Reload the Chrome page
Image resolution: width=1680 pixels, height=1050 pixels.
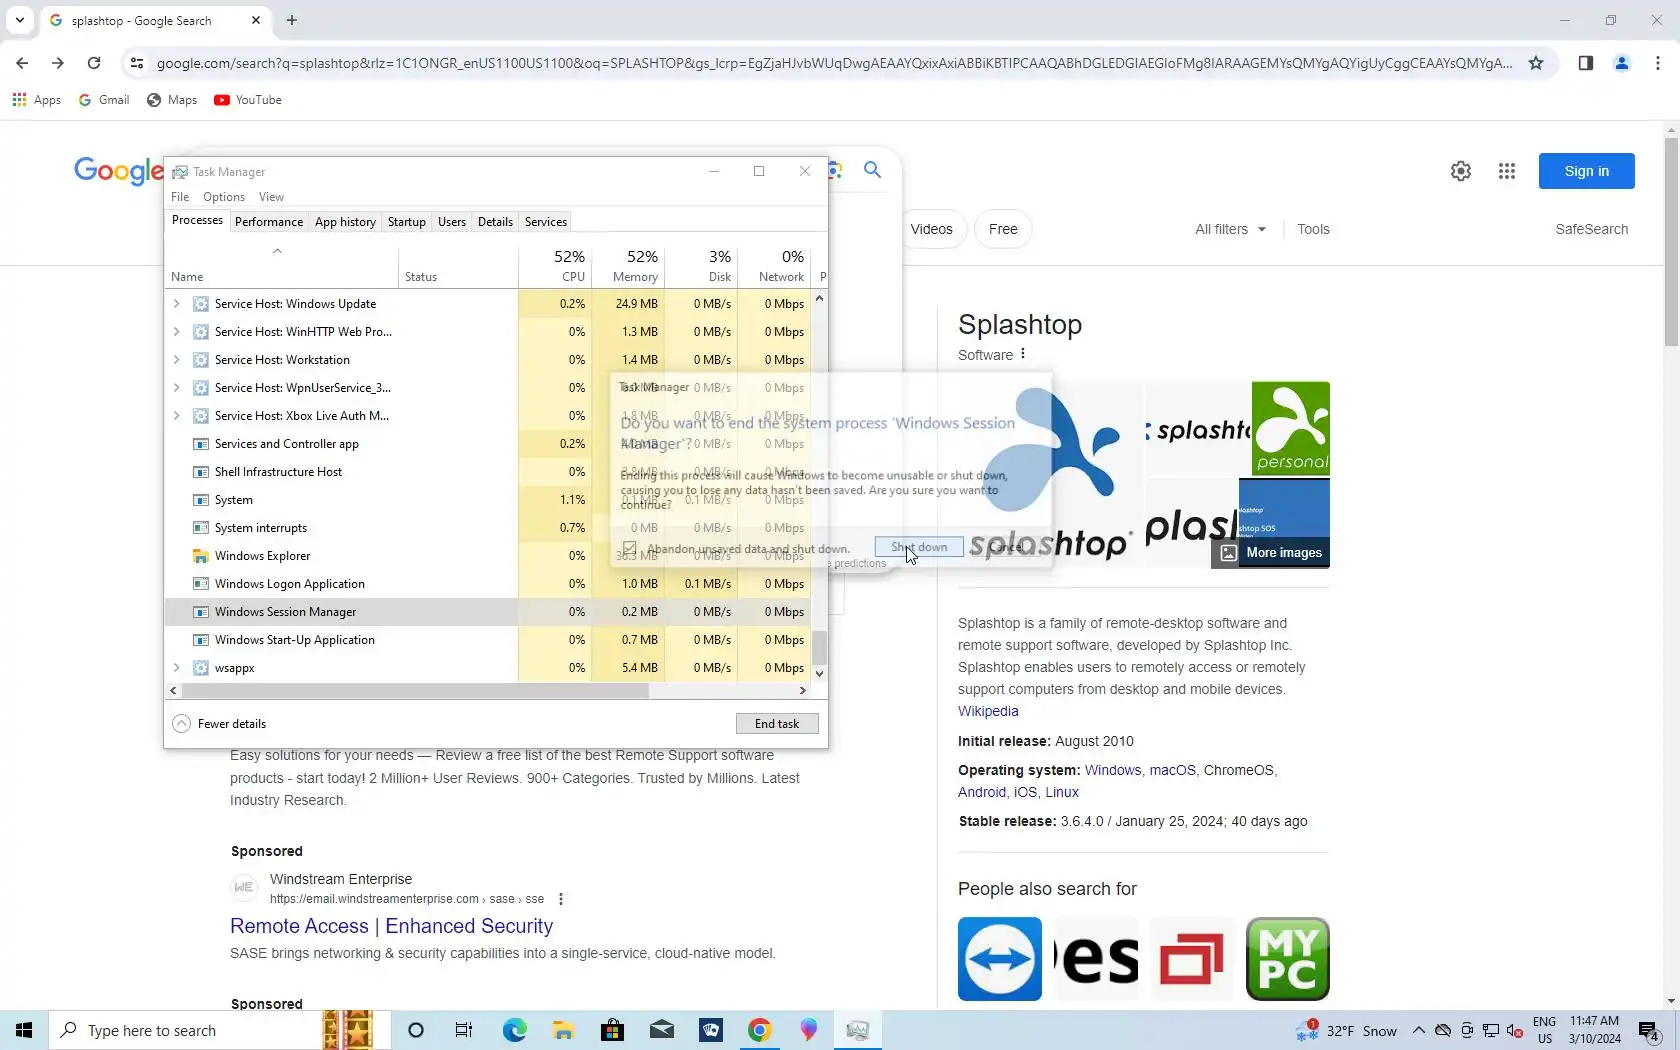coord(94,63)
